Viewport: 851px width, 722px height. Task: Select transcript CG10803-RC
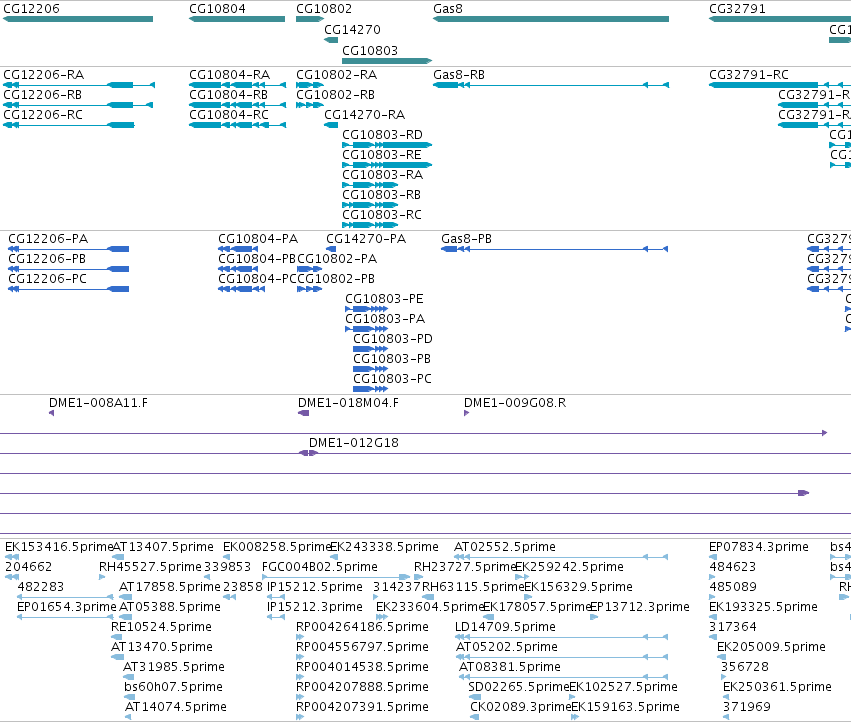tap(370, 225)
